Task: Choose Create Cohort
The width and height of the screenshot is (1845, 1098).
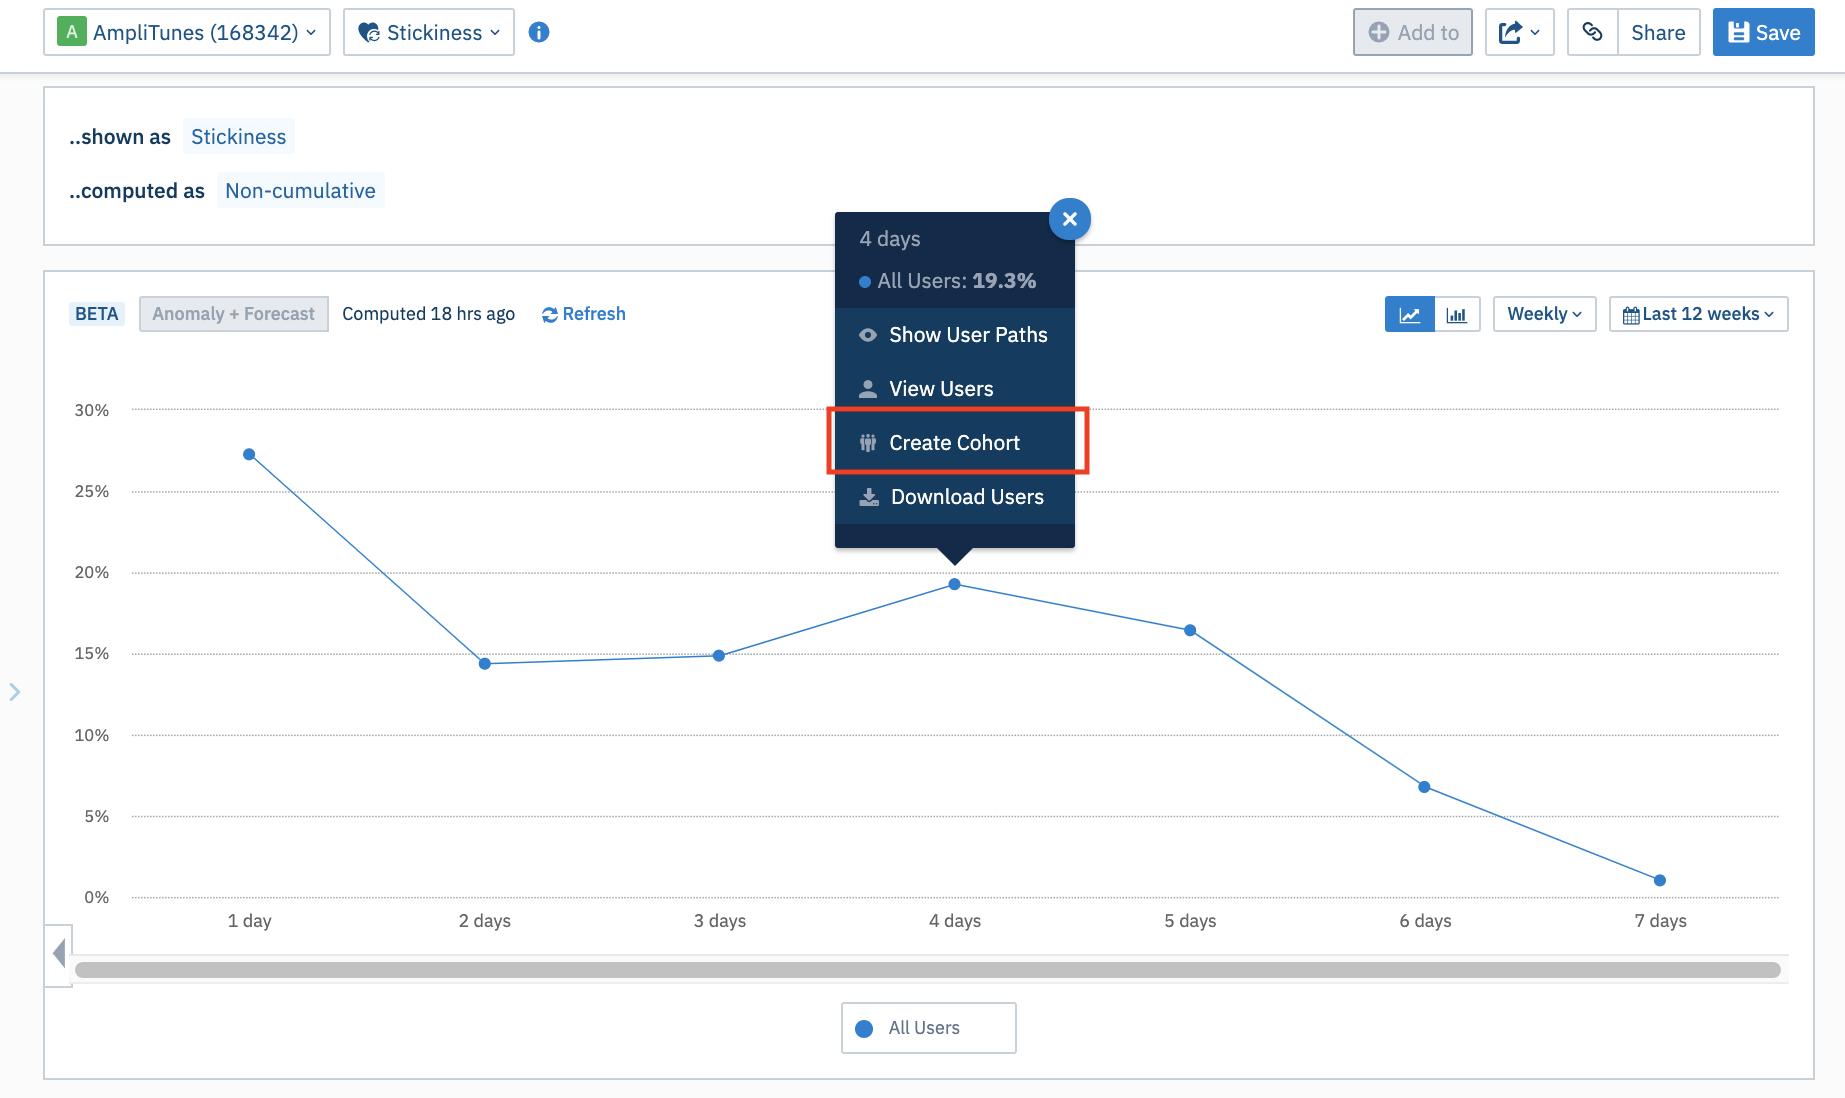Action: point(955,443)
